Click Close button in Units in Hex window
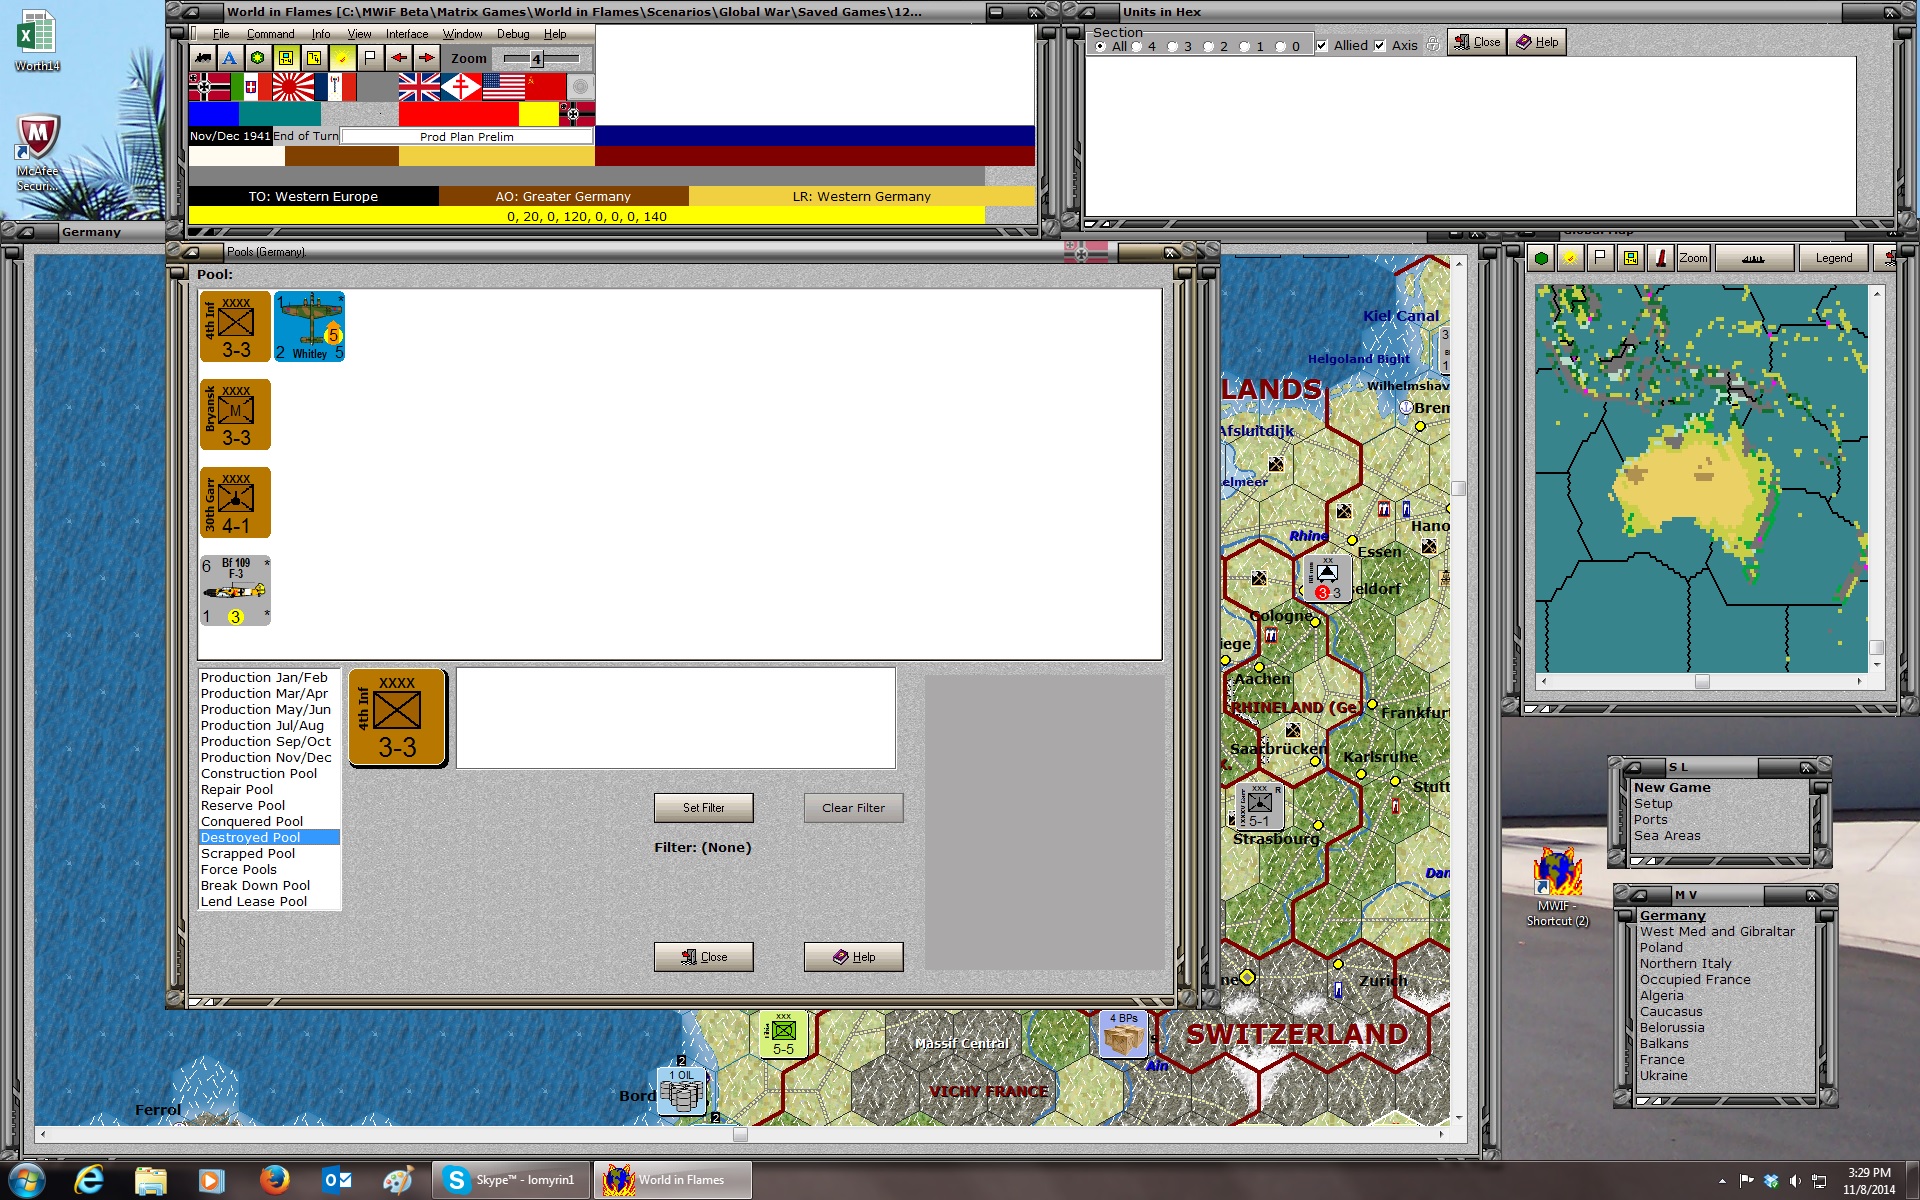Screen dimensions: 1920x1200 click(x=1477, y=42)
